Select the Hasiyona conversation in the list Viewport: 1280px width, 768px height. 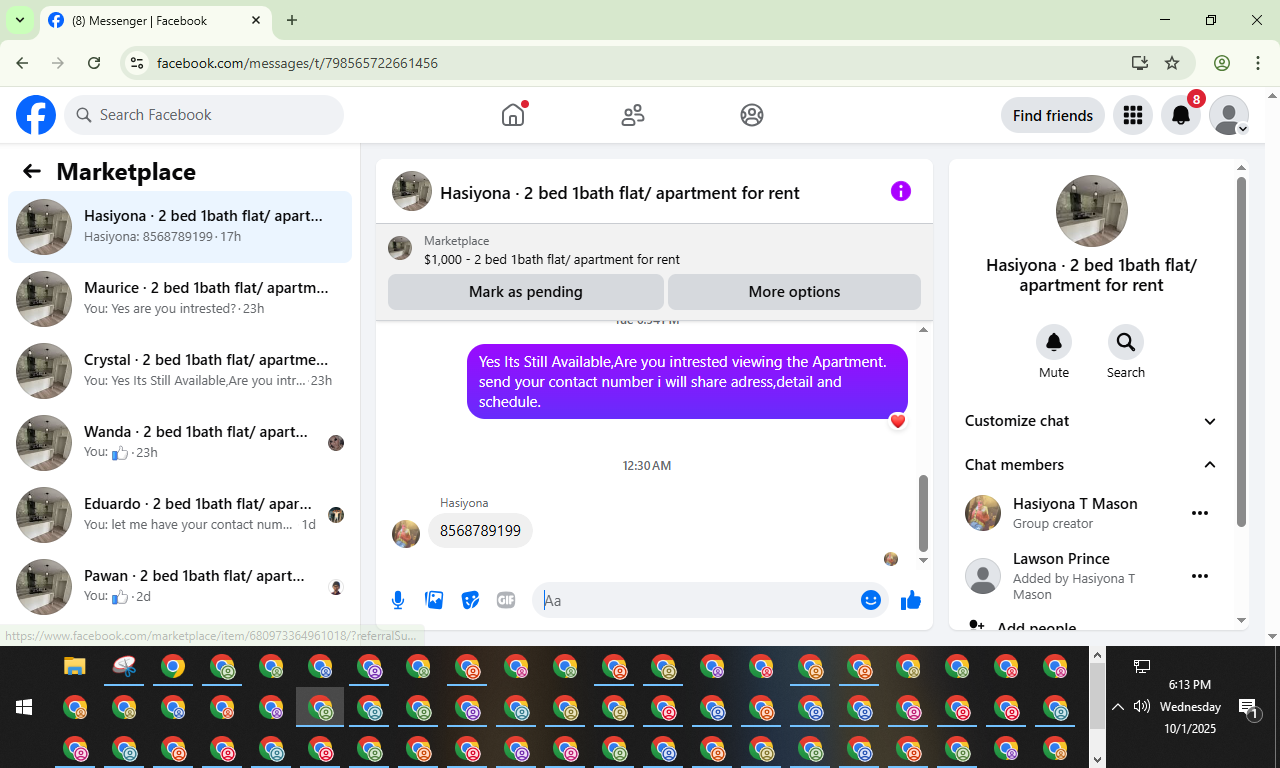coord(180,227)
